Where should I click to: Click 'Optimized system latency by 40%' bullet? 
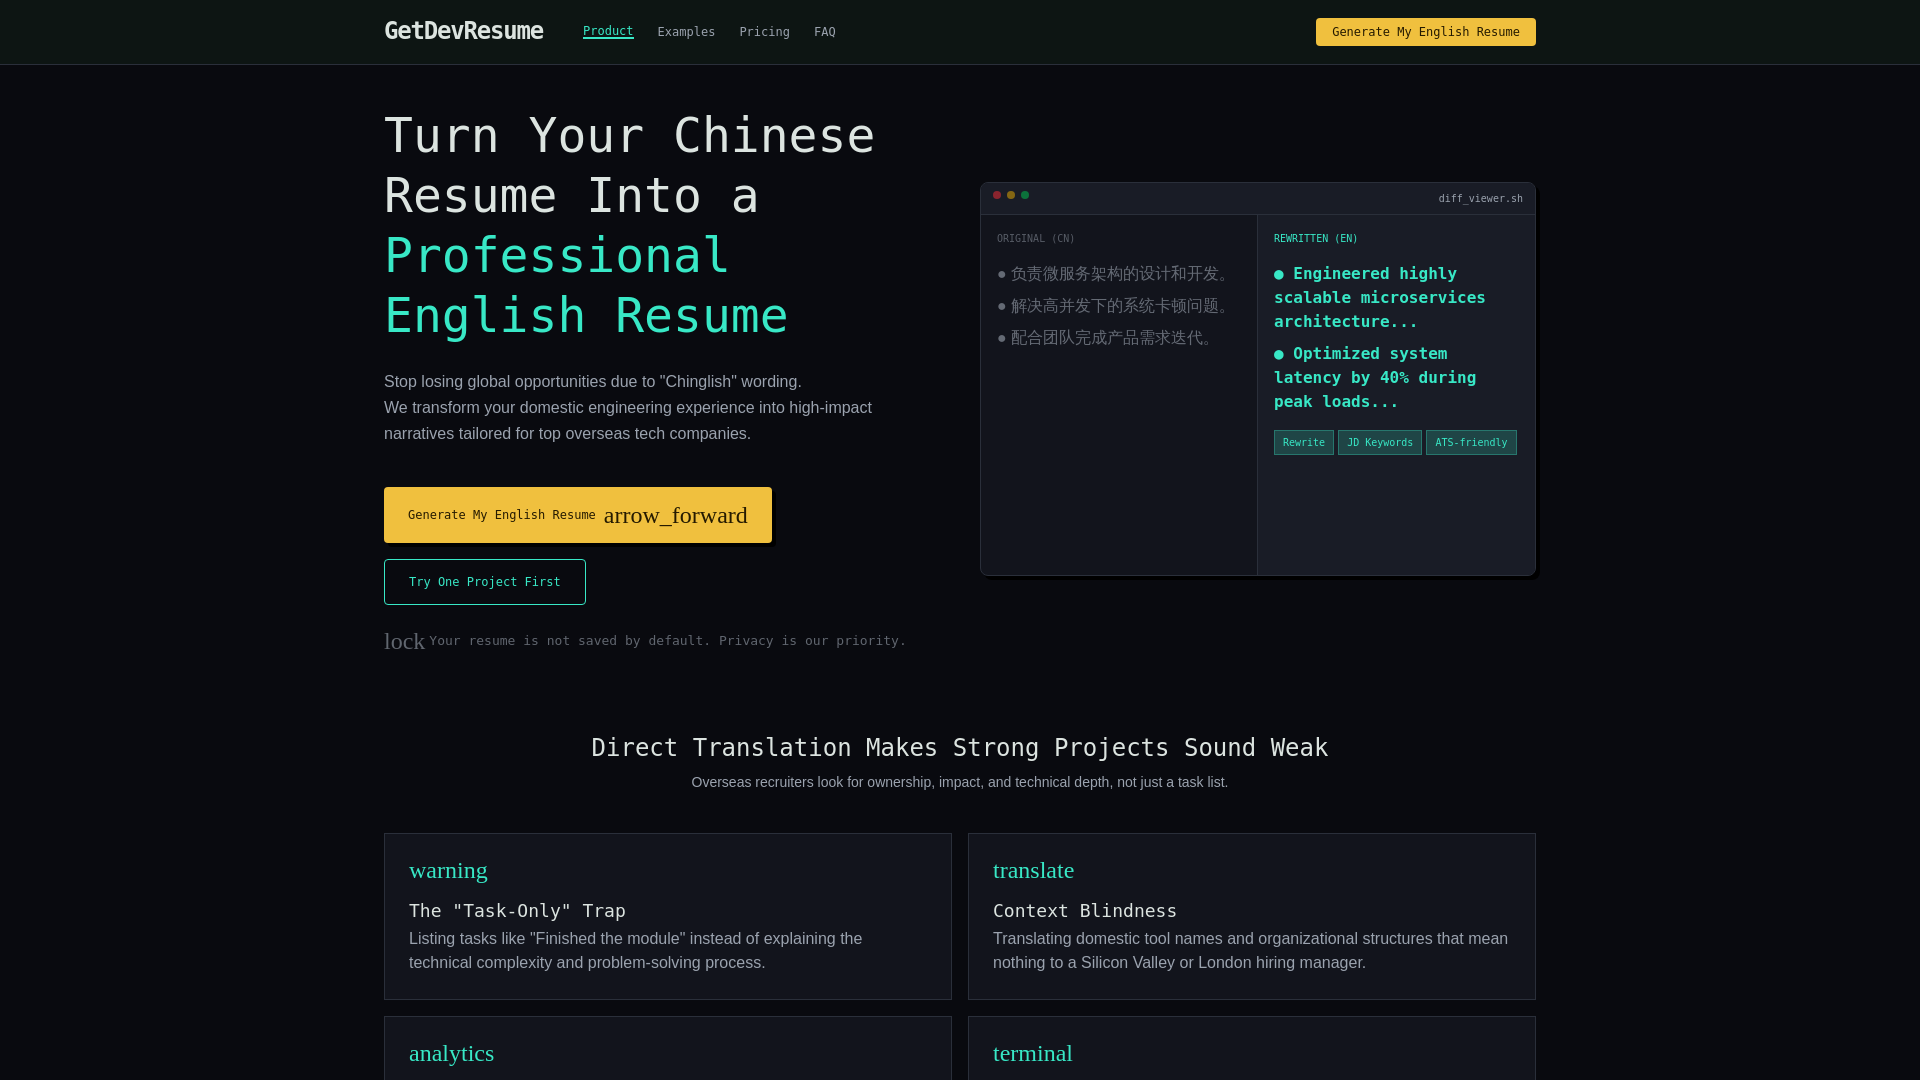coord(1375,378)
